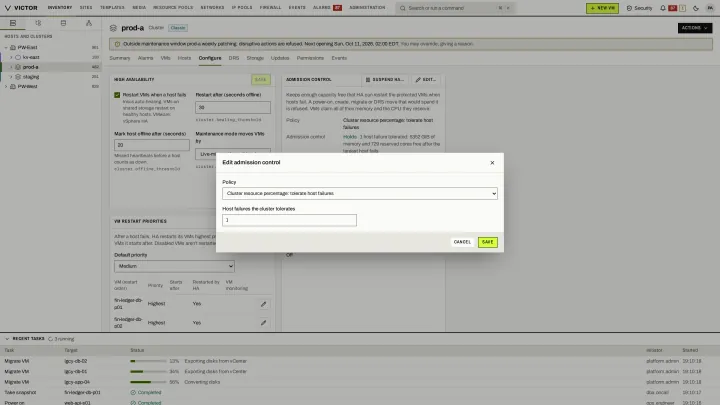Open the Inventory menu
This screenshot has width=720, height=405.
(x=60, y=8)
